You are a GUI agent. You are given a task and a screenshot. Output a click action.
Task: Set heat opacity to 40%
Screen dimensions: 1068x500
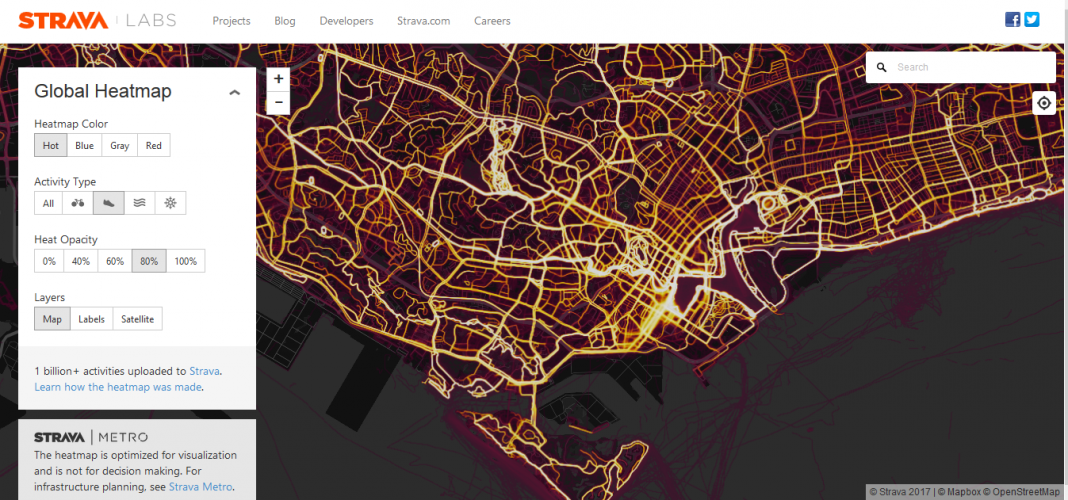81,261
